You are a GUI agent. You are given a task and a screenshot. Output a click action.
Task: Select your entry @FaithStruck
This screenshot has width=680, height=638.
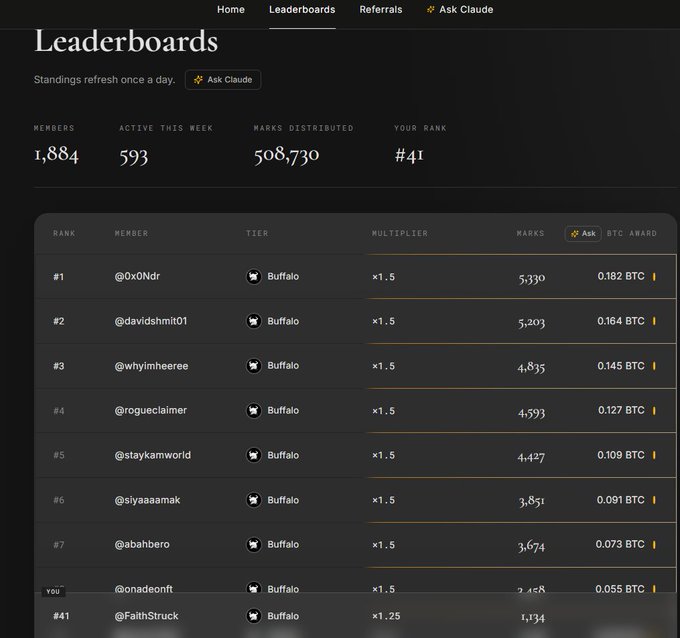(x=147, y=616)
